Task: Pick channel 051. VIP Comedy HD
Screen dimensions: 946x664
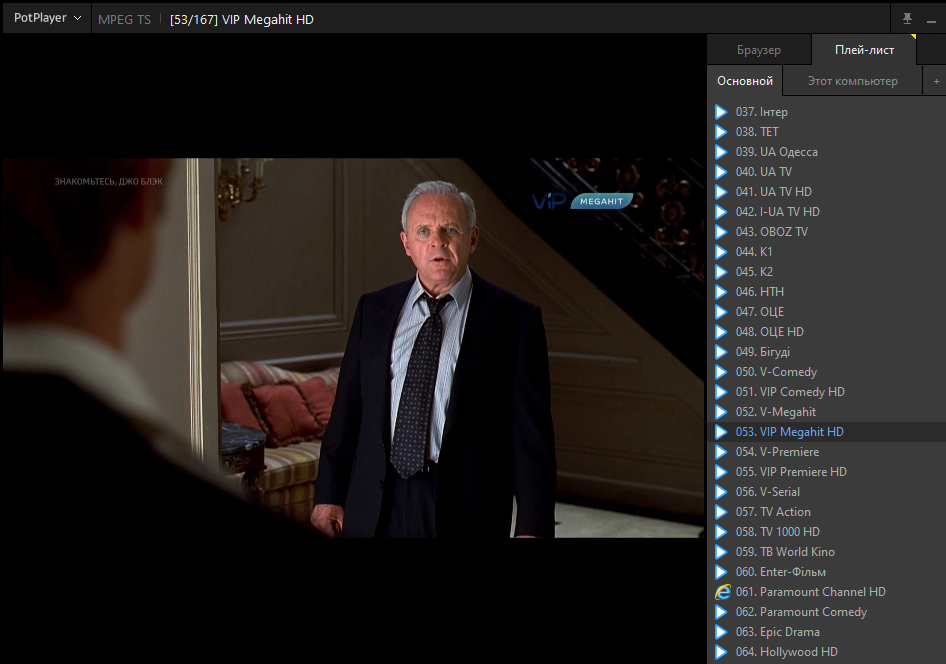Action: point(827,391)
